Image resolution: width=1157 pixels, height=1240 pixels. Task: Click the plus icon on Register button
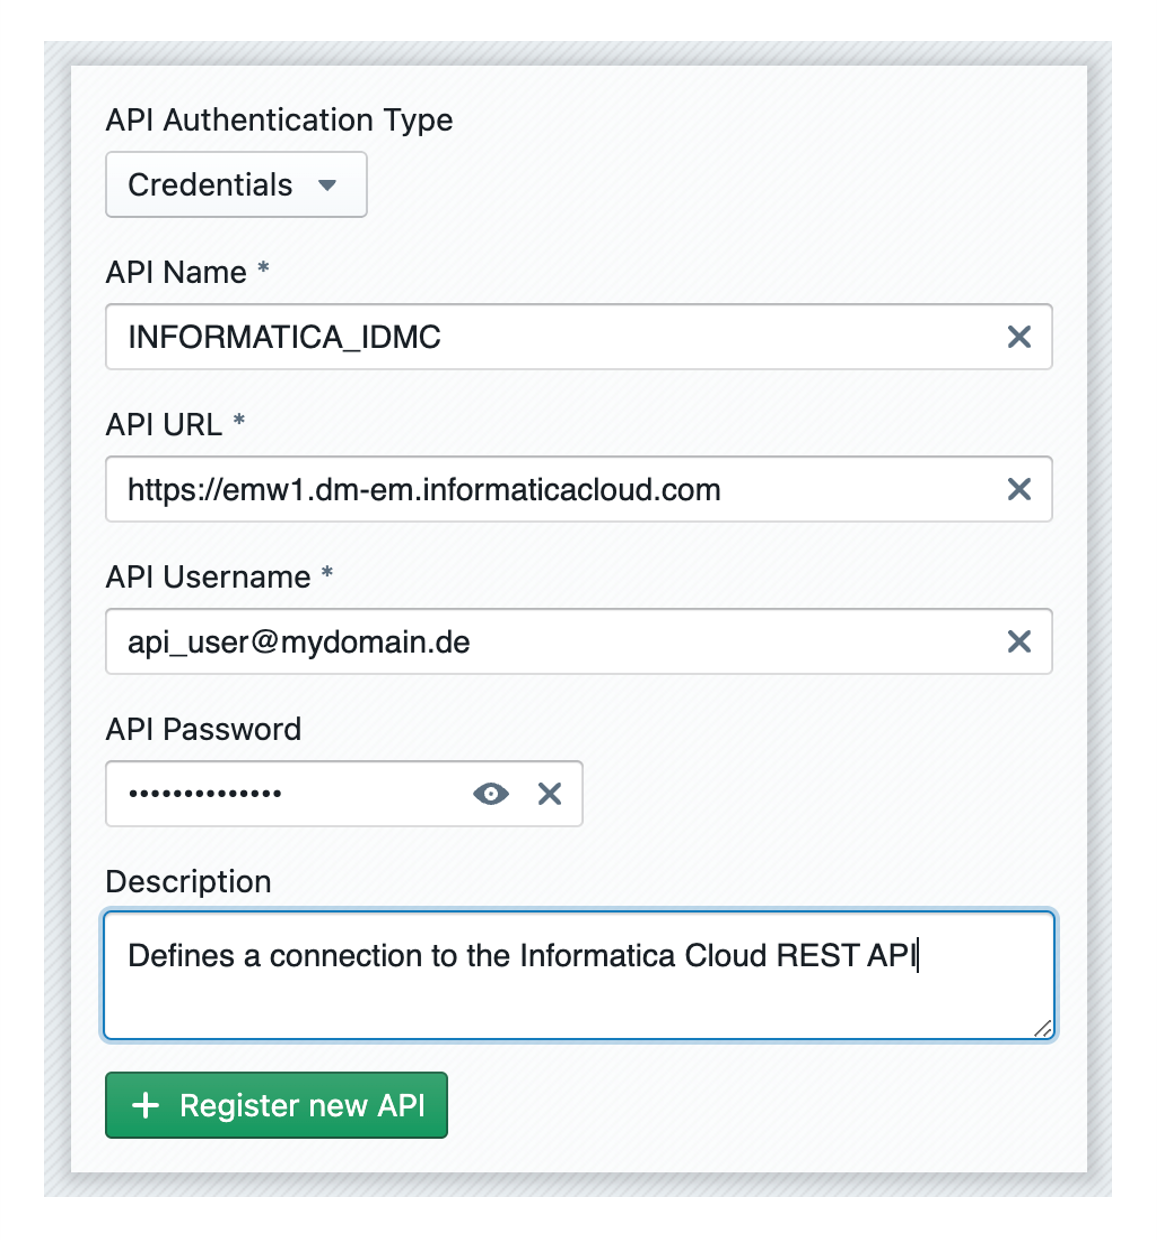(146, 1105)
